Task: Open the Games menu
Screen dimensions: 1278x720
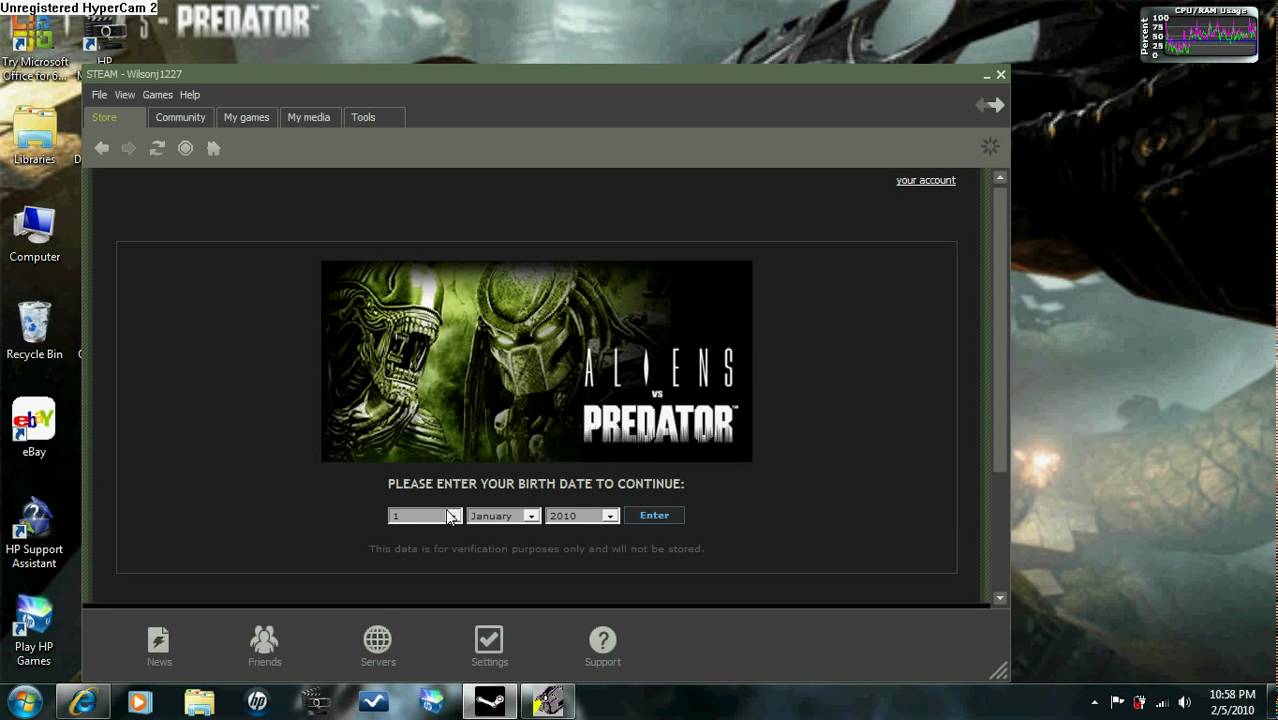Action: point(157,95)
